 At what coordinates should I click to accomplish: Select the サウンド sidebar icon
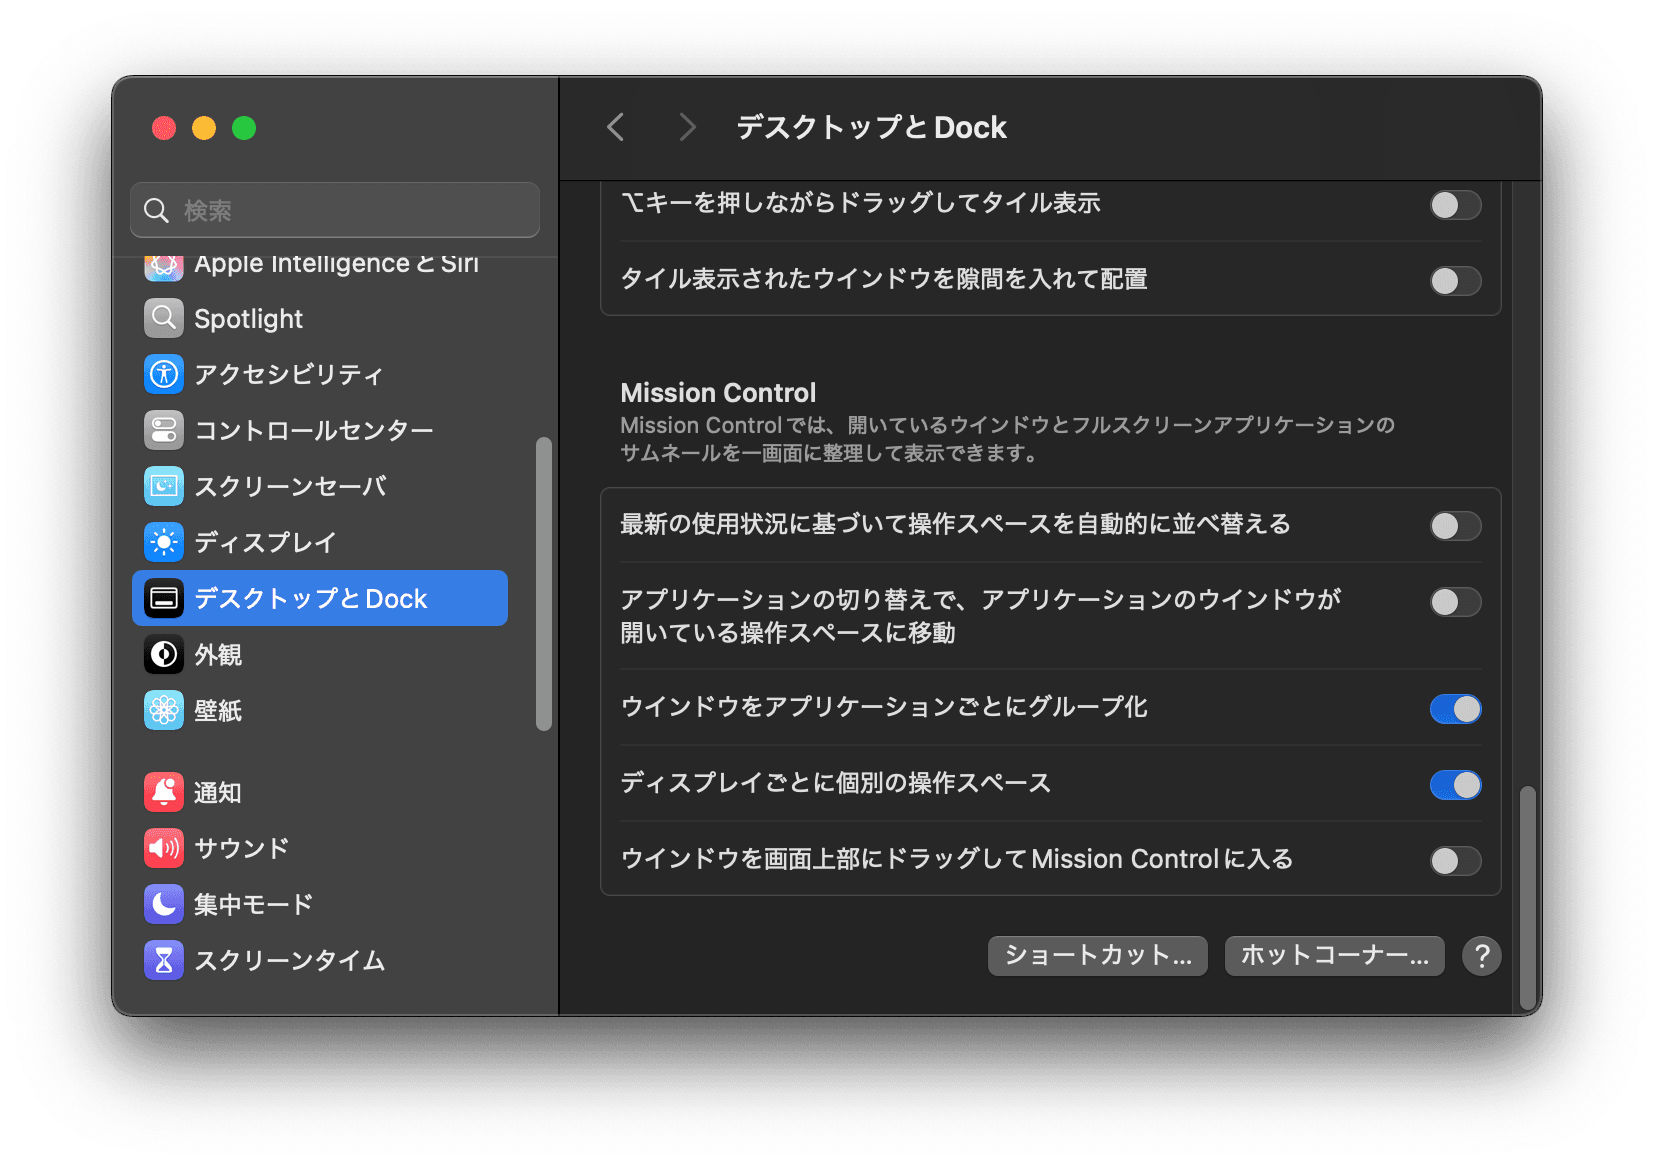163,848
